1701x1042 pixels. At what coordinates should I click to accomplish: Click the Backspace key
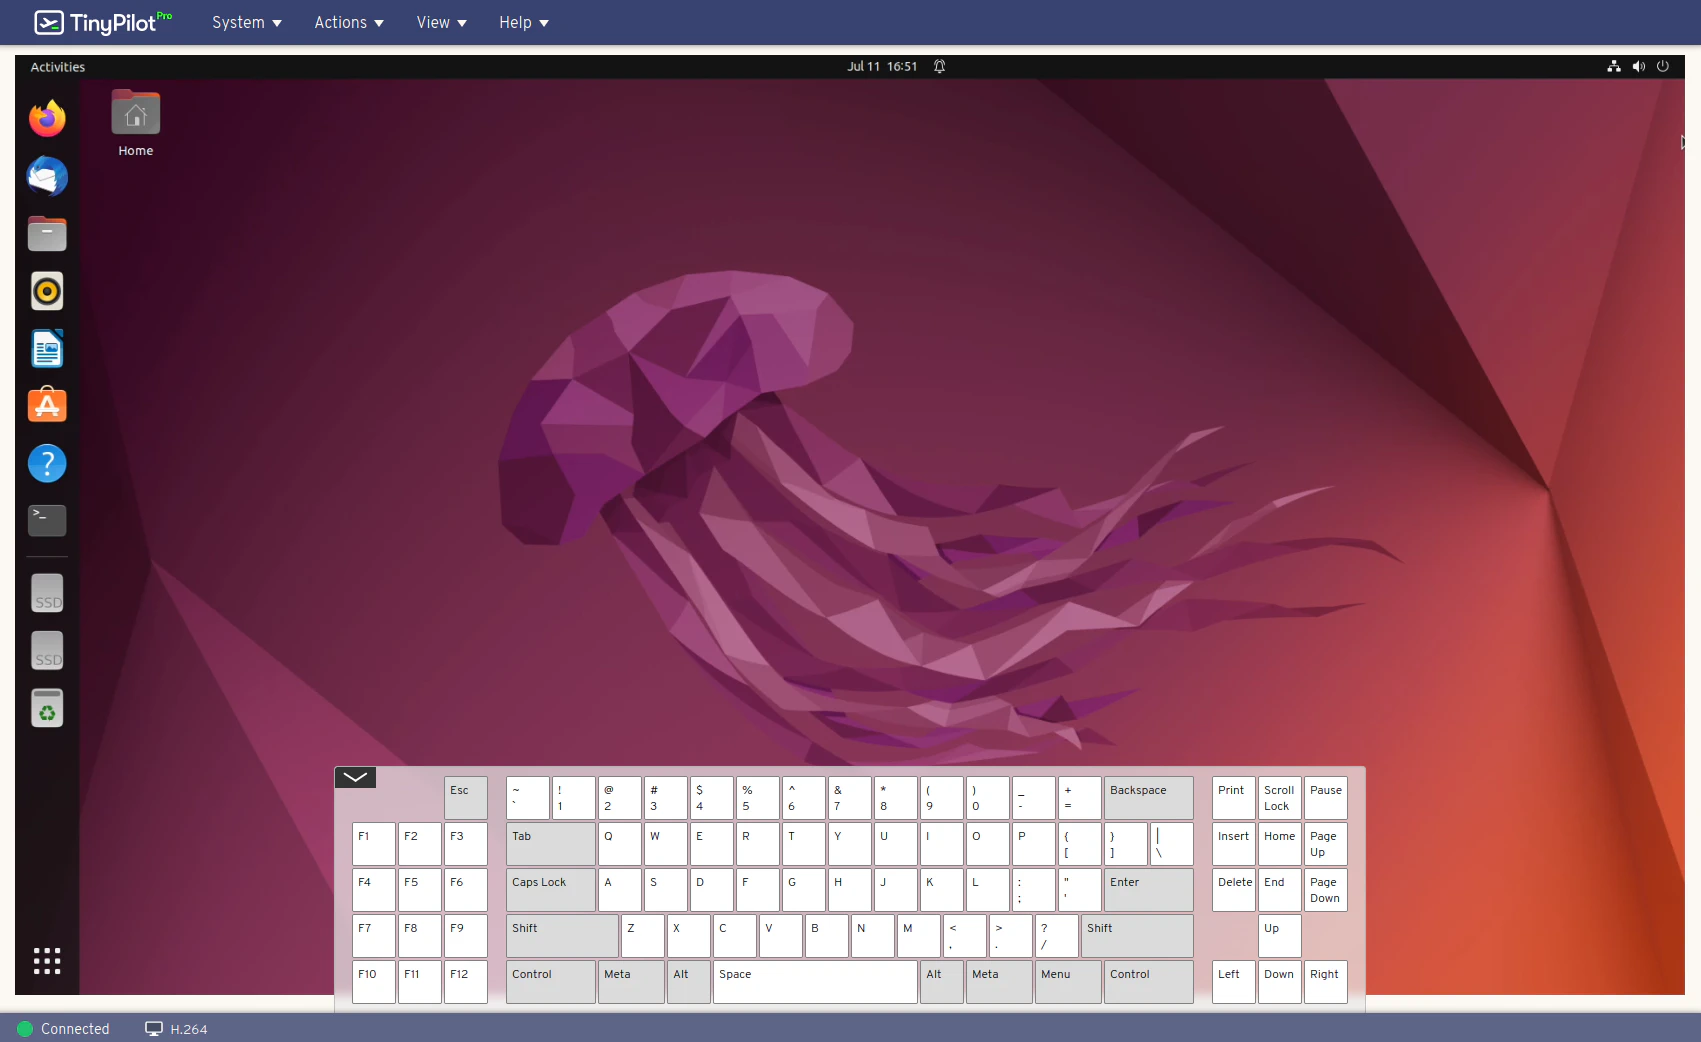[1149, 798]
